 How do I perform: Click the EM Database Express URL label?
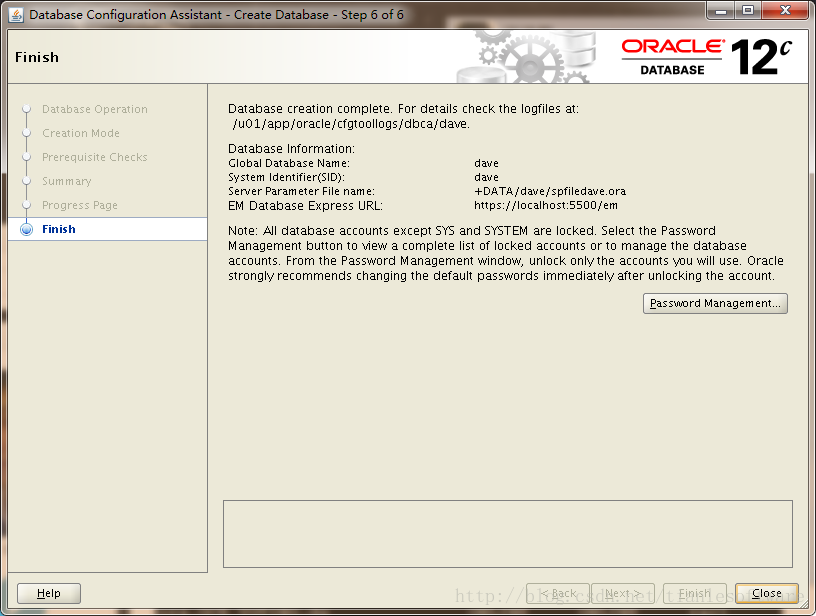305,206
